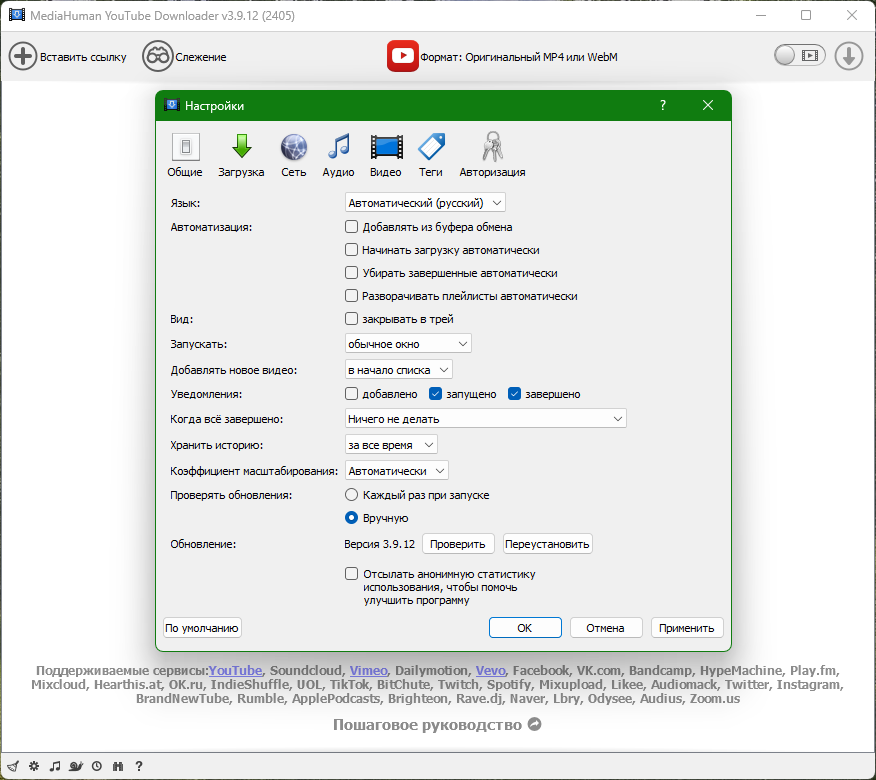Viewport: 876px width, 780px height.
Task: Open the help question mark at bottom
Action: [138, 765]
